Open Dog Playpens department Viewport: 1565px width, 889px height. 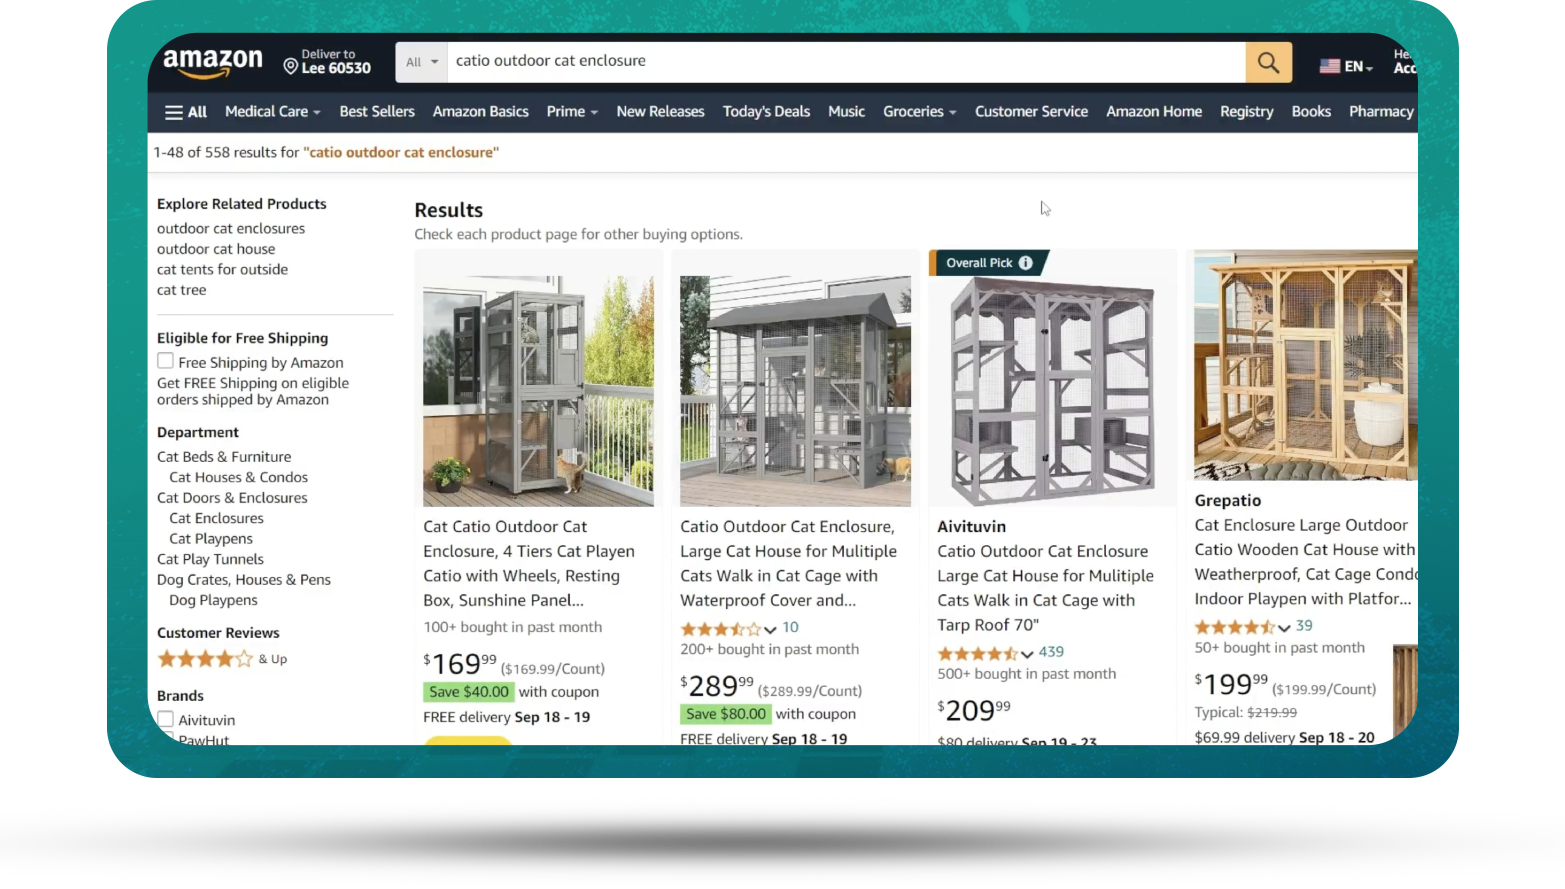pos(213,600)
